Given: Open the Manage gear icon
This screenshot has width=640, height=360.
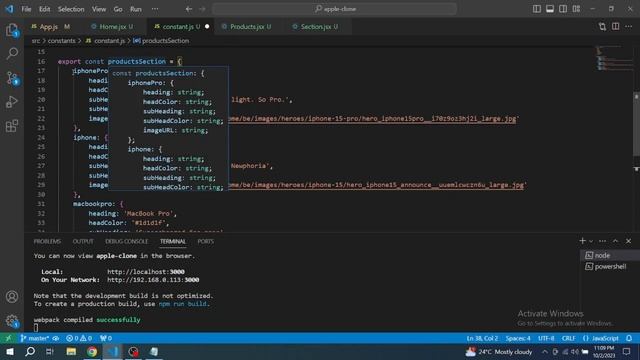Looking at the screenshot, I should 12,321.
